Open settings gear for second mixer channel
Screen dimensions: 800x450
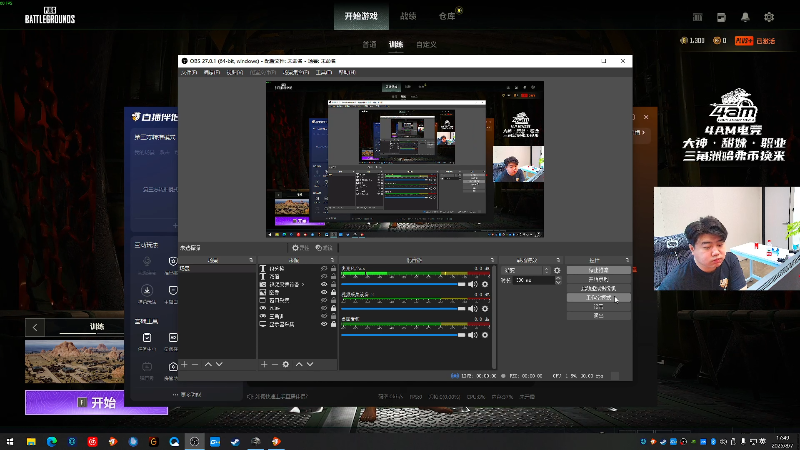(485, 309)
